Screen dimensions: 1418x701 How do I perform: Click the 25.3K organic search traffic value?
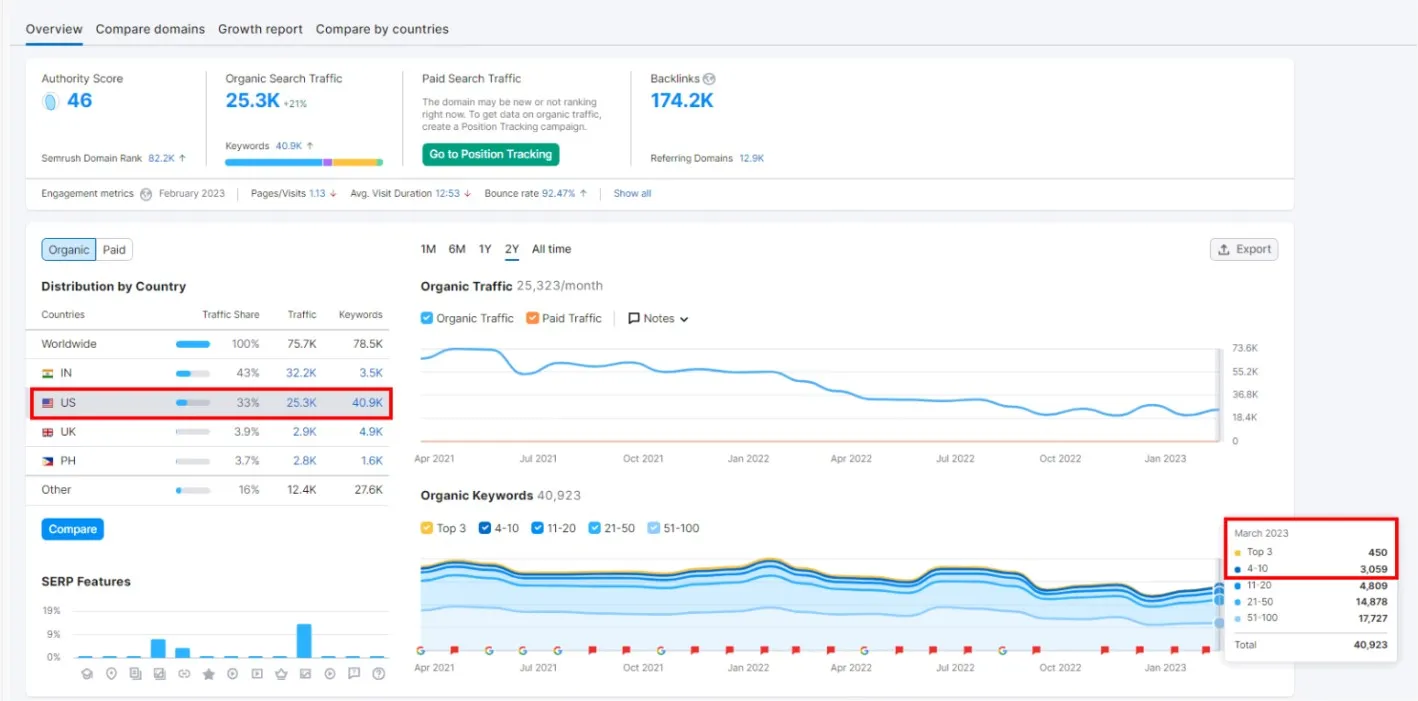(252, 100)
